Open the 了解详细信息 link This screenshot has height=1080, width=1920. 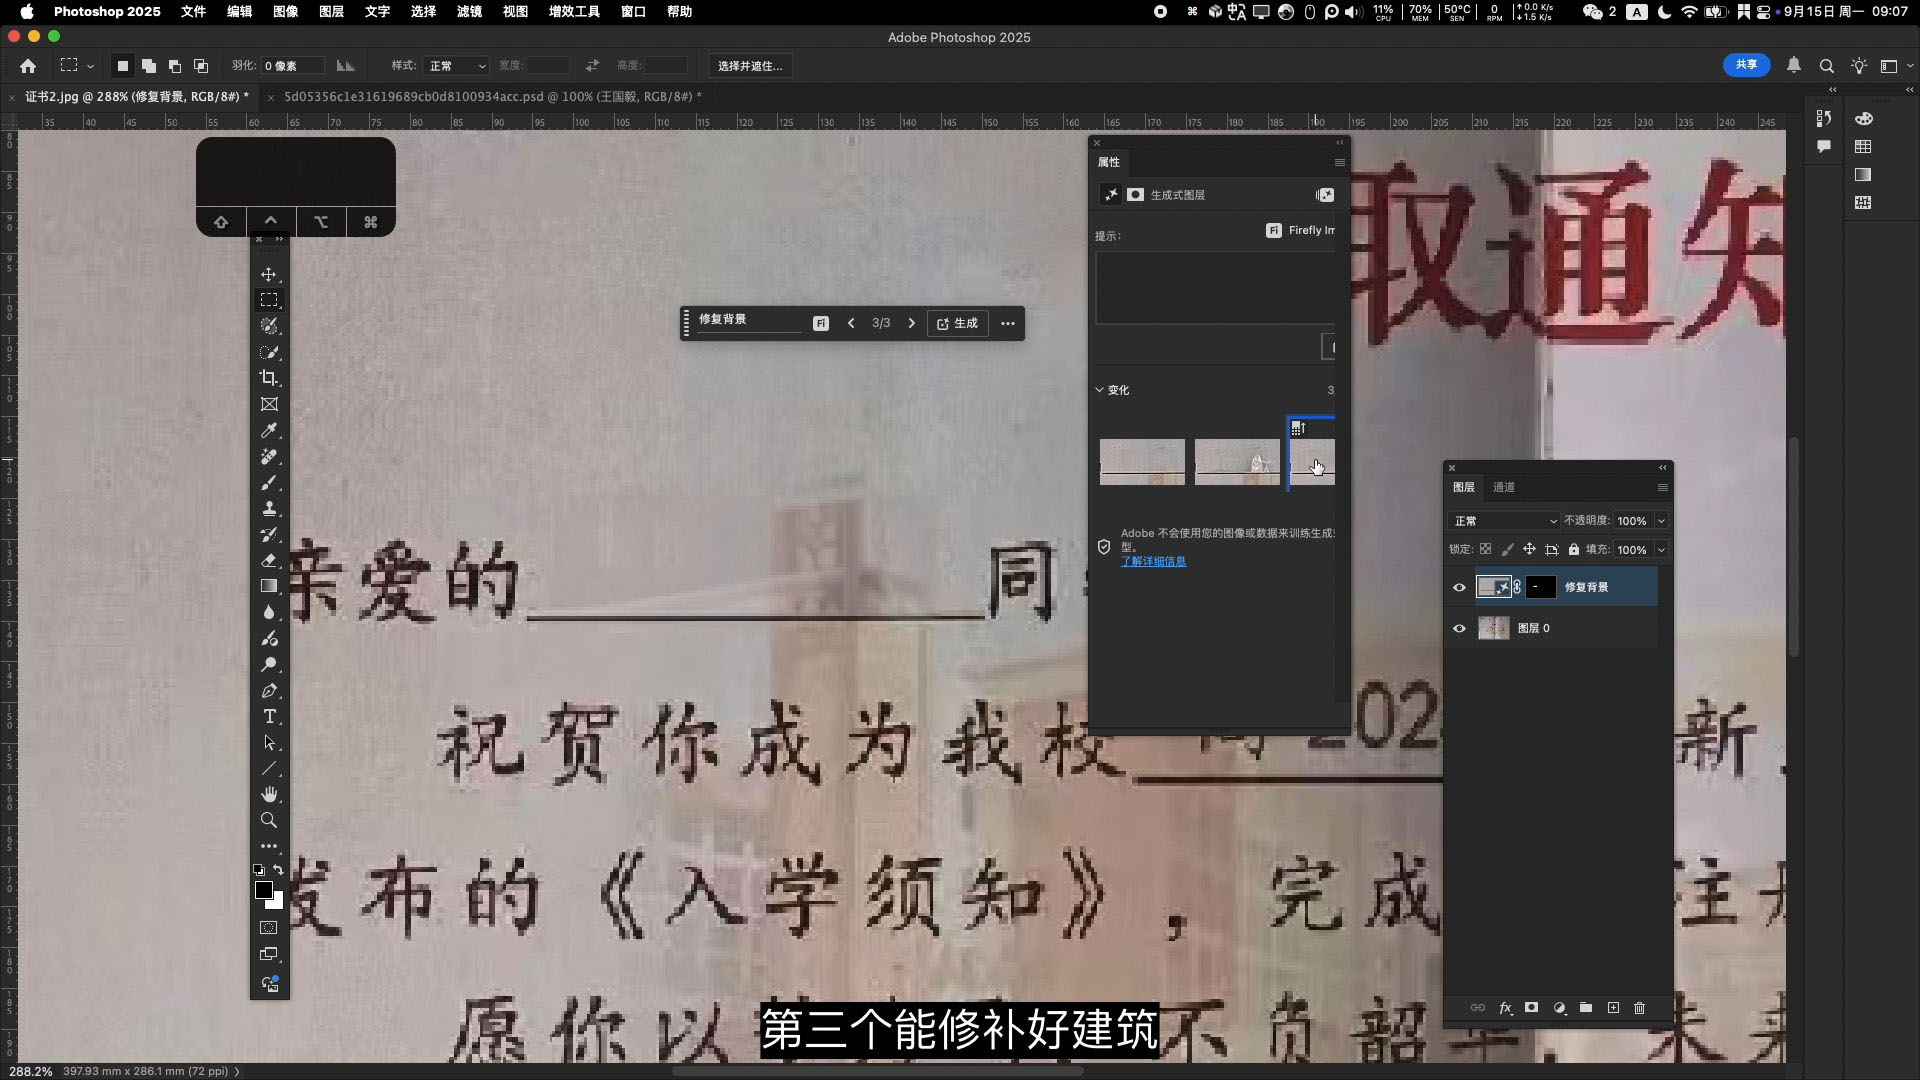(x=1153, y=561)
